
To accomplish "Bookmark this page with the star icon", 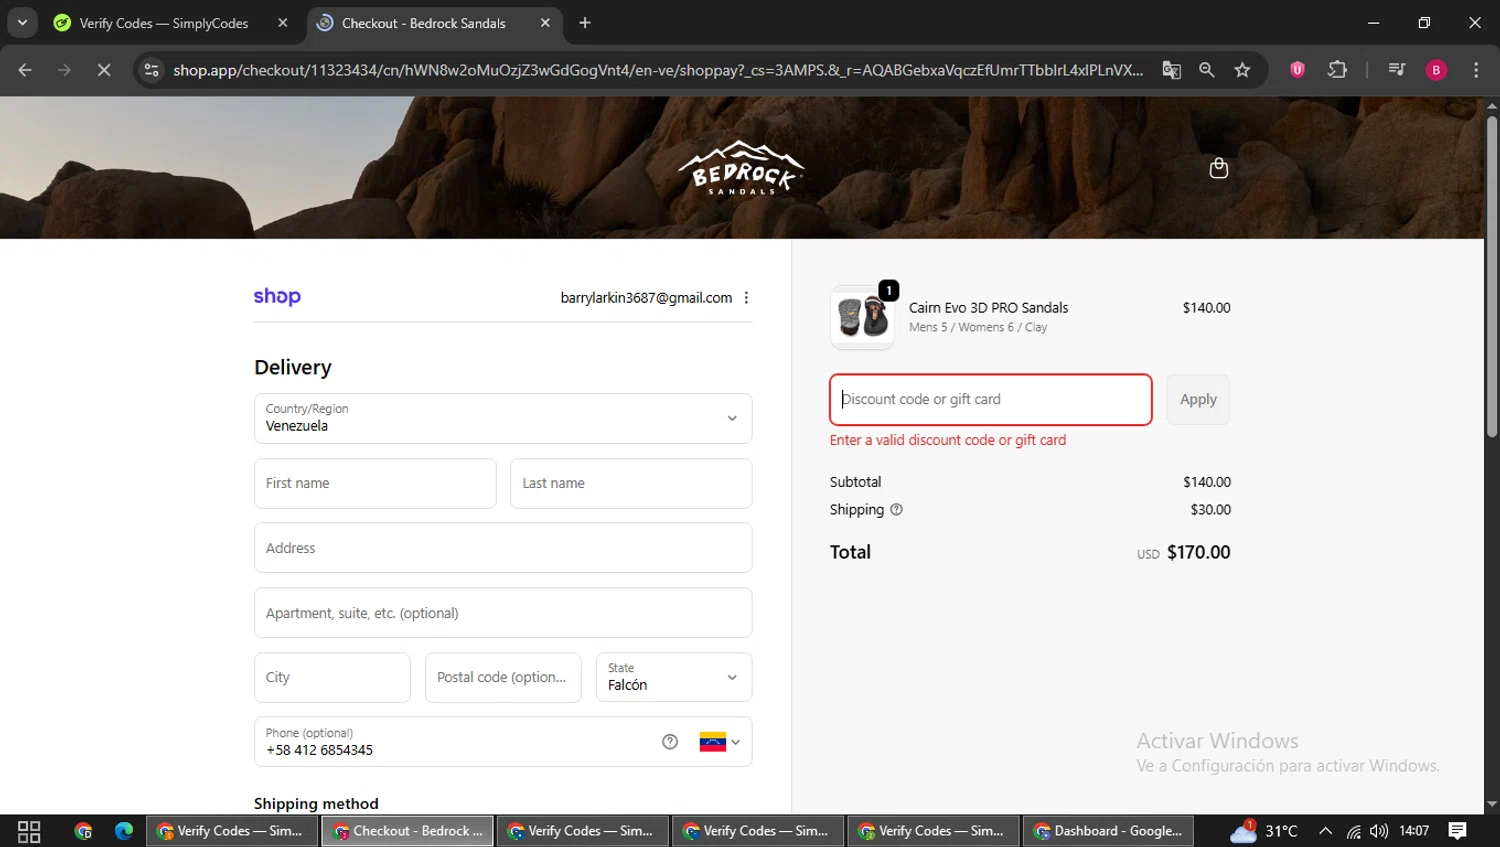I will click(x=1242, y=70).
